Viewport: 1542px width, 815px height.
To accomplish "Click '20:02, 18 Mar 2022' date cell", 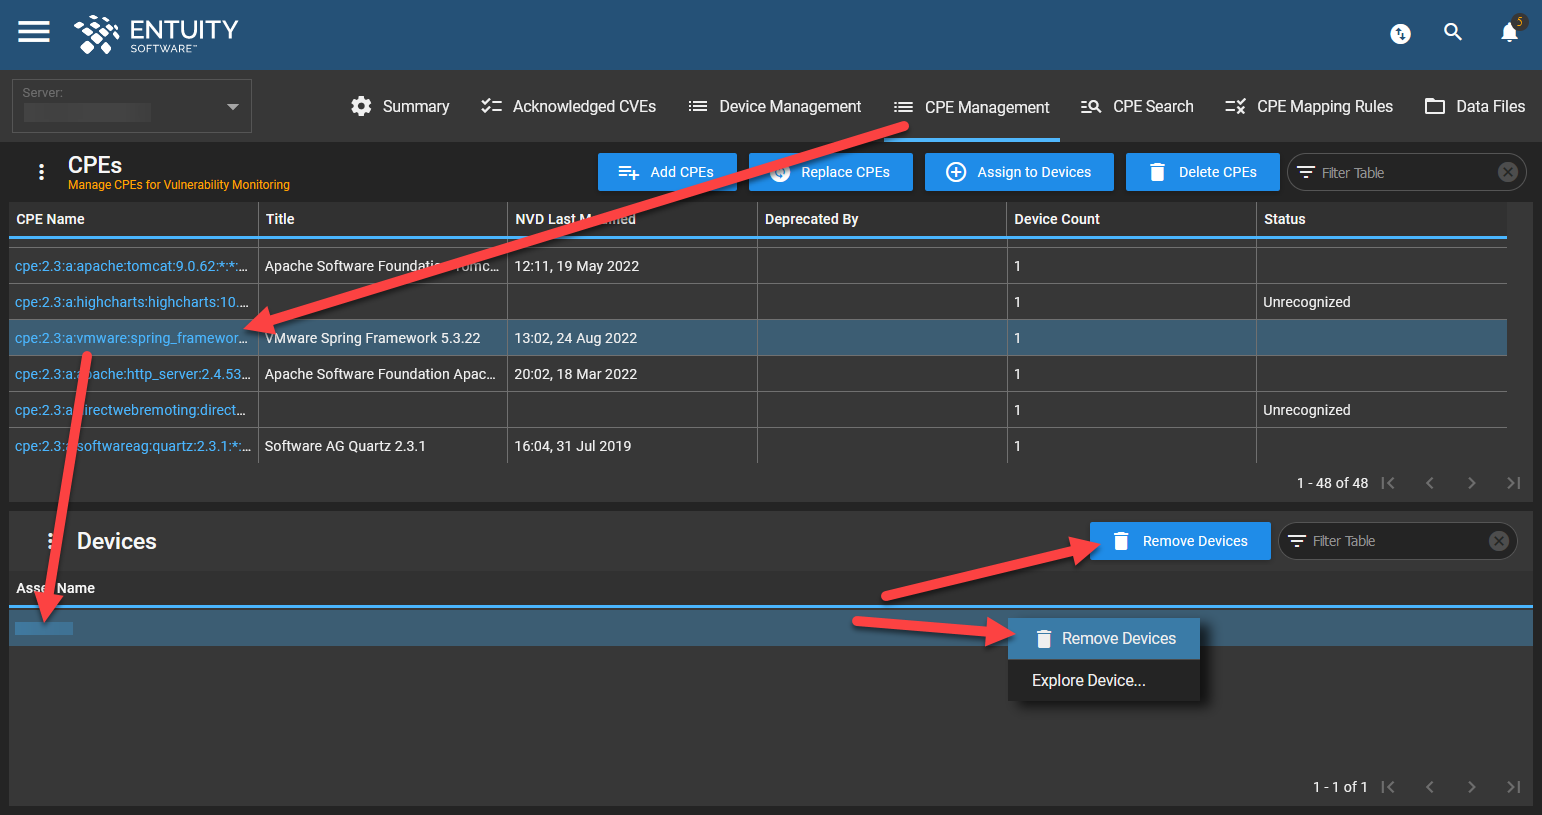I will (632, 374).
